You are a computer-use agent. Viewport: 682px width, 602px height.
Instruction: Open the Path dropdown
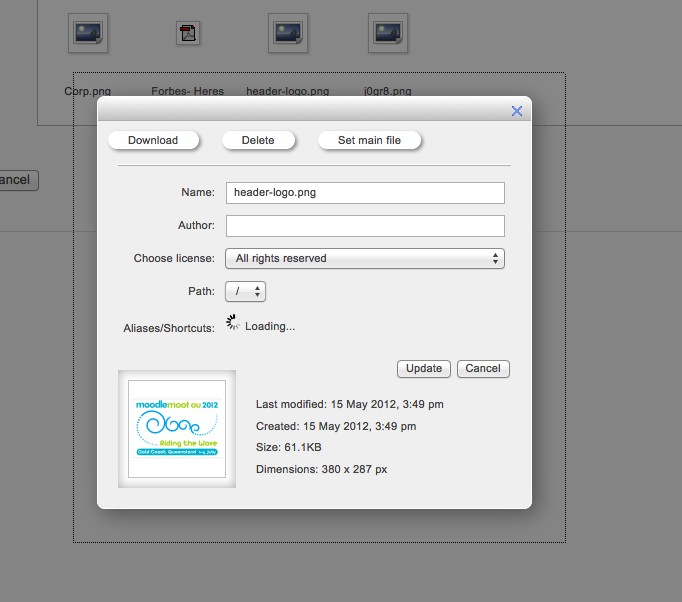(245, 291)
